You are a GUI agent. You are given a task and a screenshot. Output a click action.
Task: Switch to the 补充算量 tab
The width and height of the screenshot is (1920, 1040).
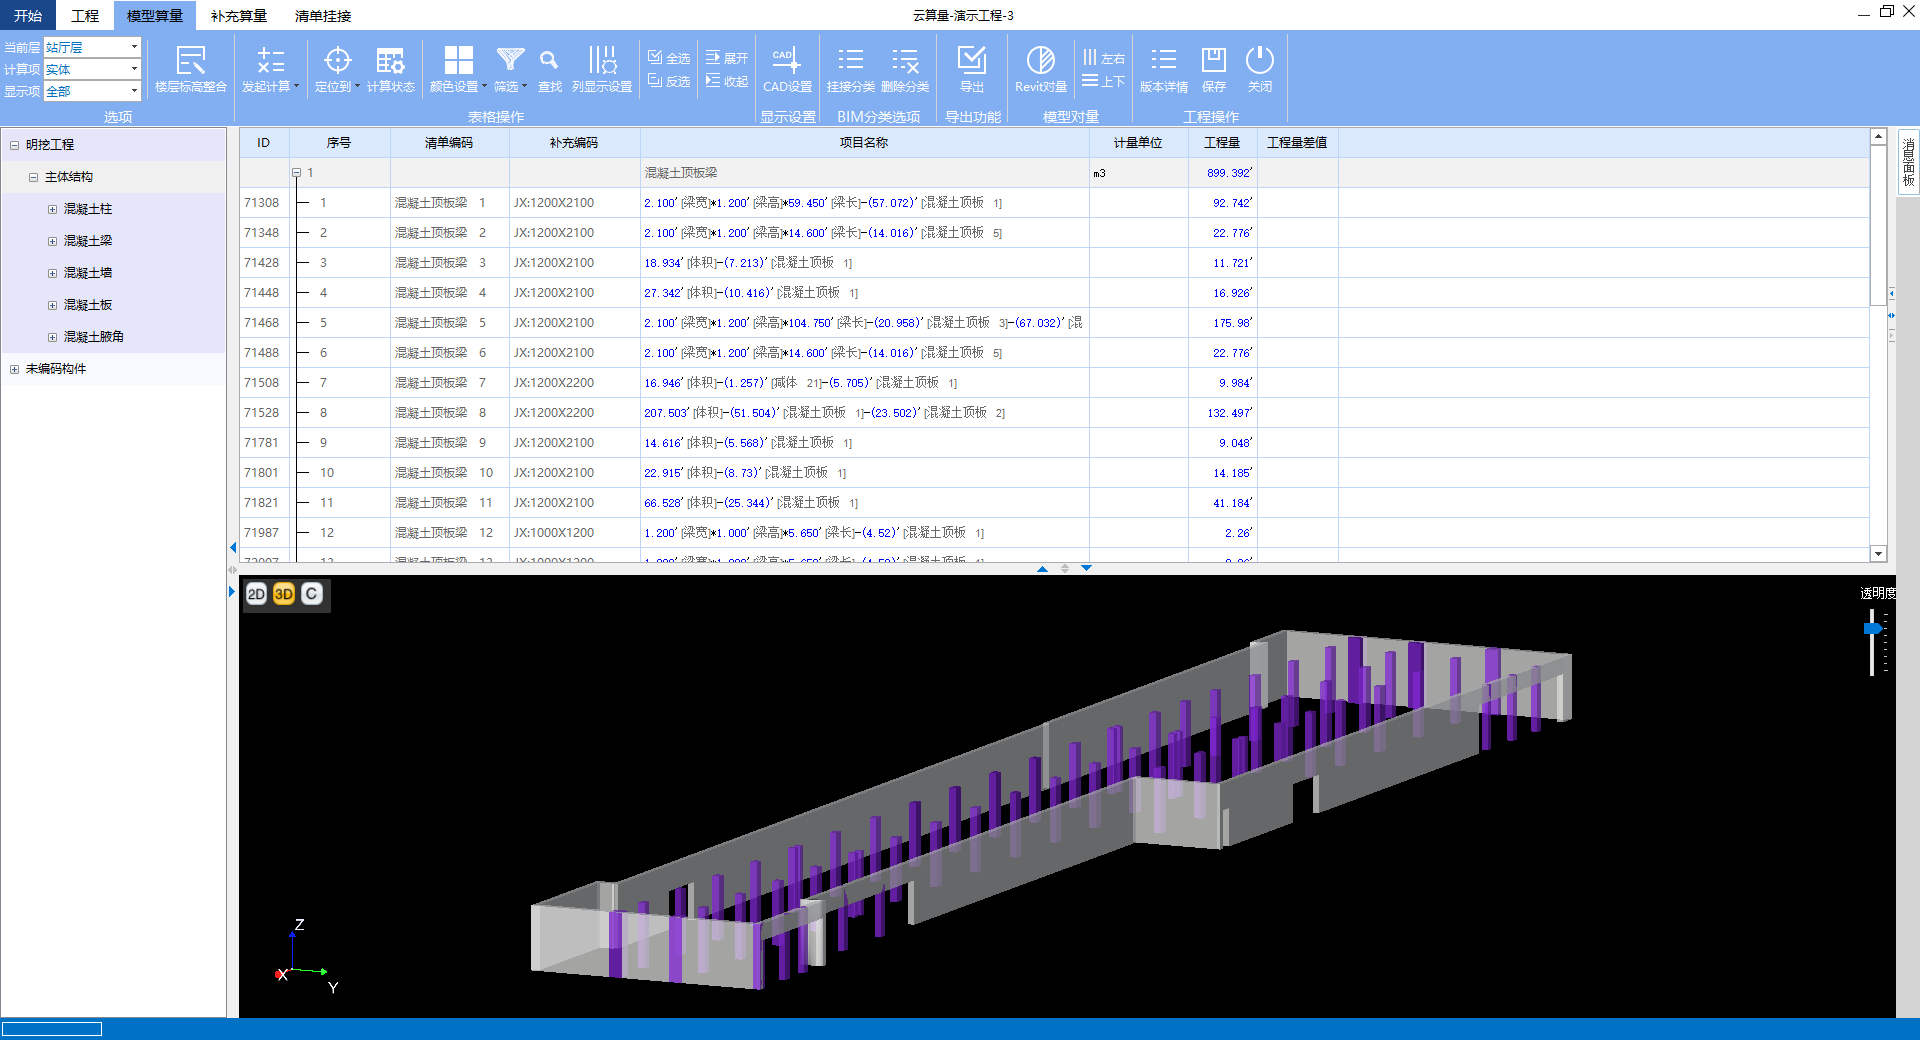[238, 16]
